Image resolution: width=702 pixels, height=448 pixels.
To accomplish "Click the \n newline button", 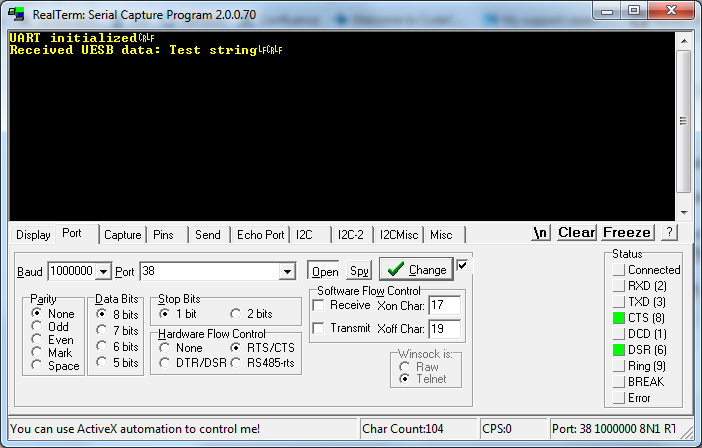I will (x=541, y=233).
